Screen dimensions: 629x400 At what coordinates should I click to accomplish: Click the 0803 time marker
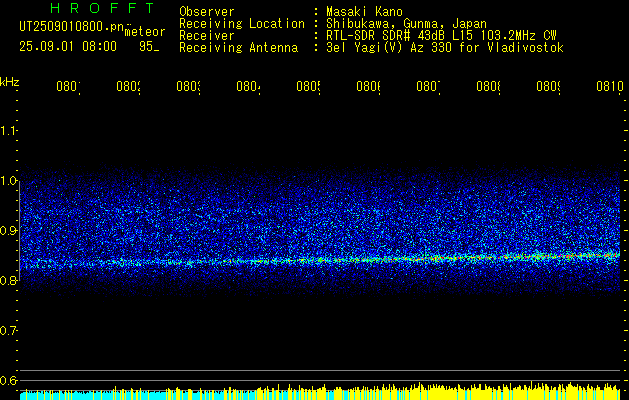pos(189,86)
